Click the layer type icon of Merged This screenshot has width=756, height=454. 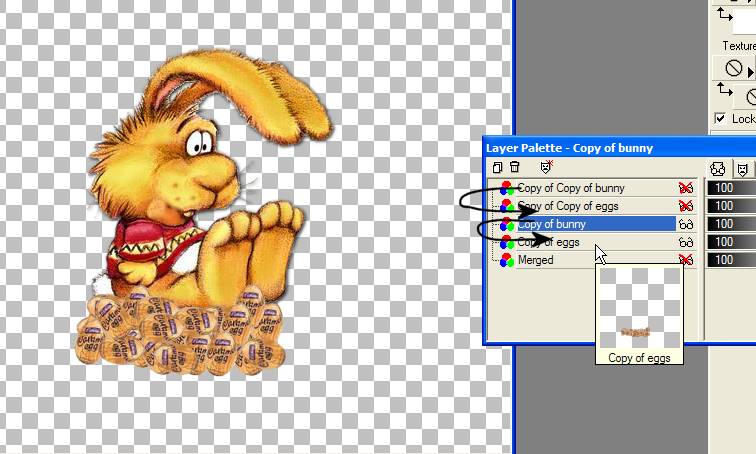tap(507, 260)
